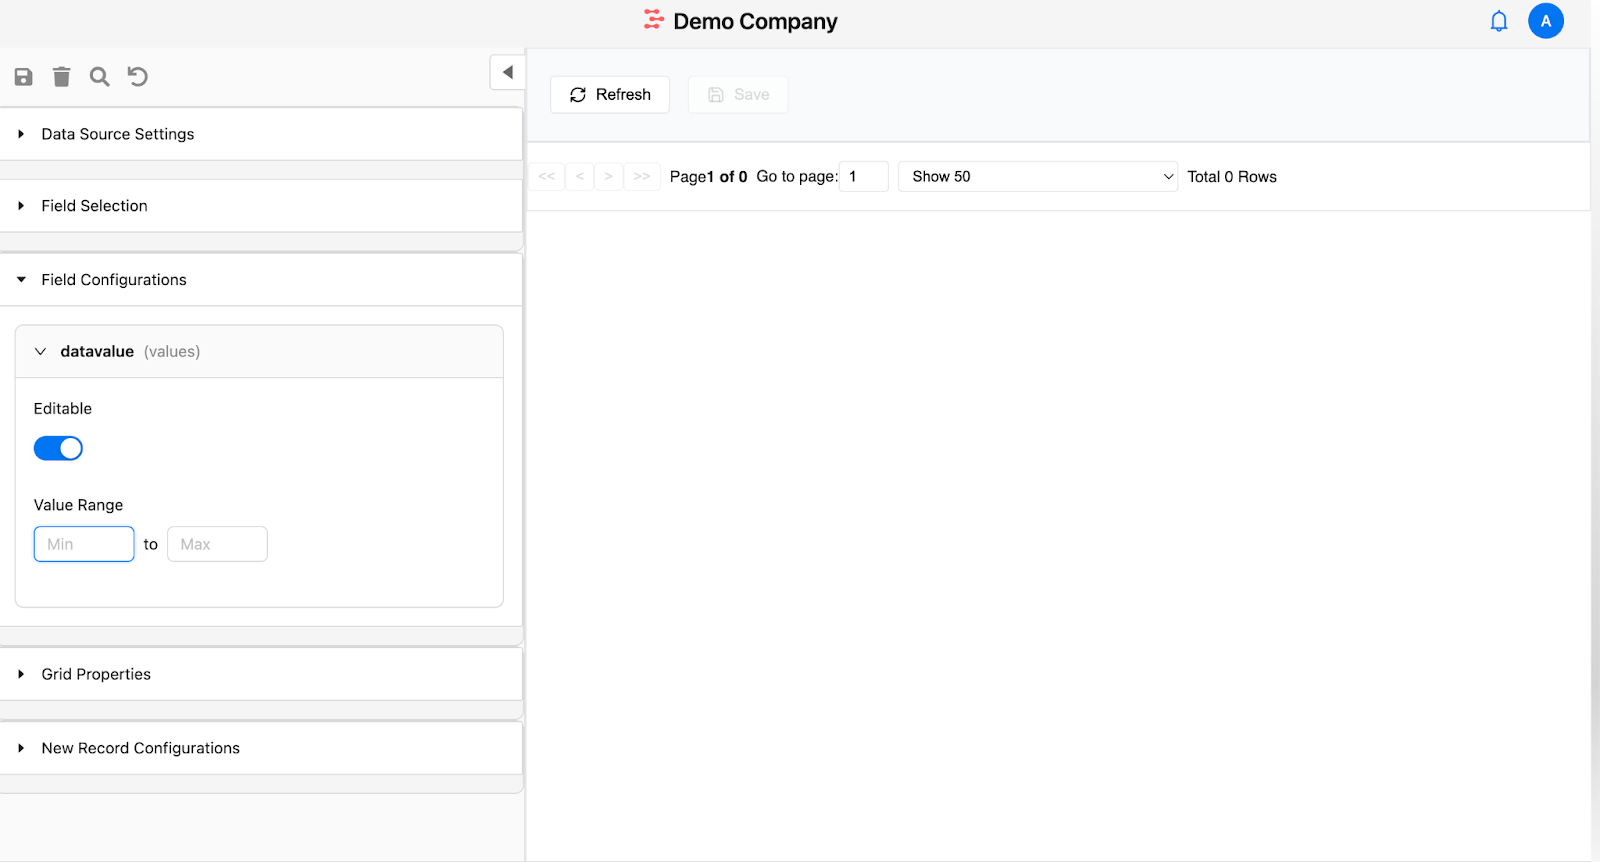
Task: Click the Editable label
Action: pyautogui.click(x=63, y=409)
